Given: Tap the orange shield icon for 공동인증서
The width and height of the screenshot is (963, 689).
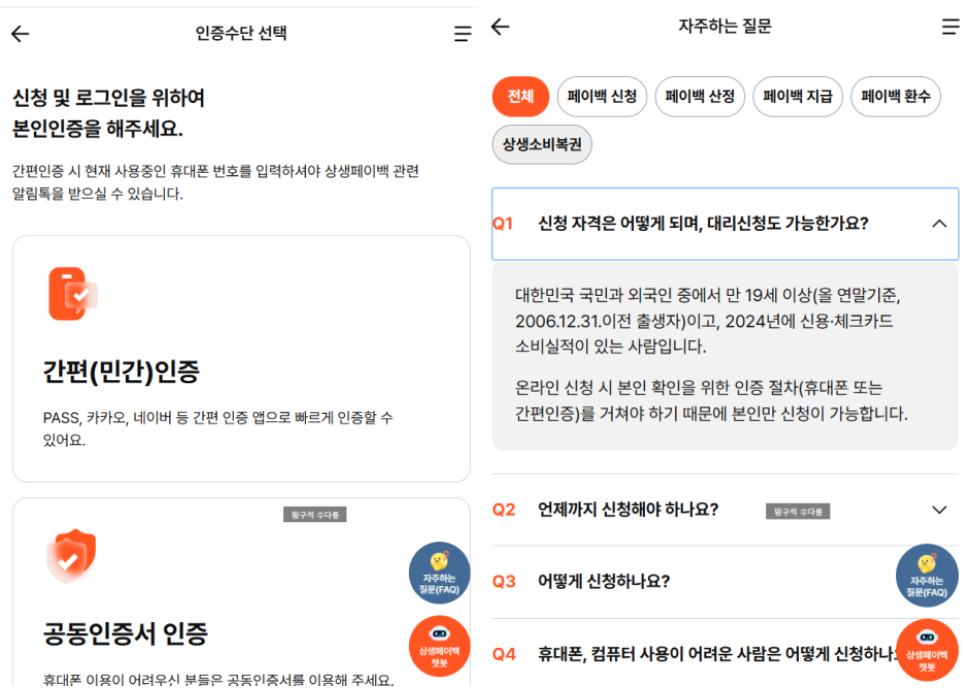Looking at the screenshot, I should pyautogui.click(x=72, y=556).
